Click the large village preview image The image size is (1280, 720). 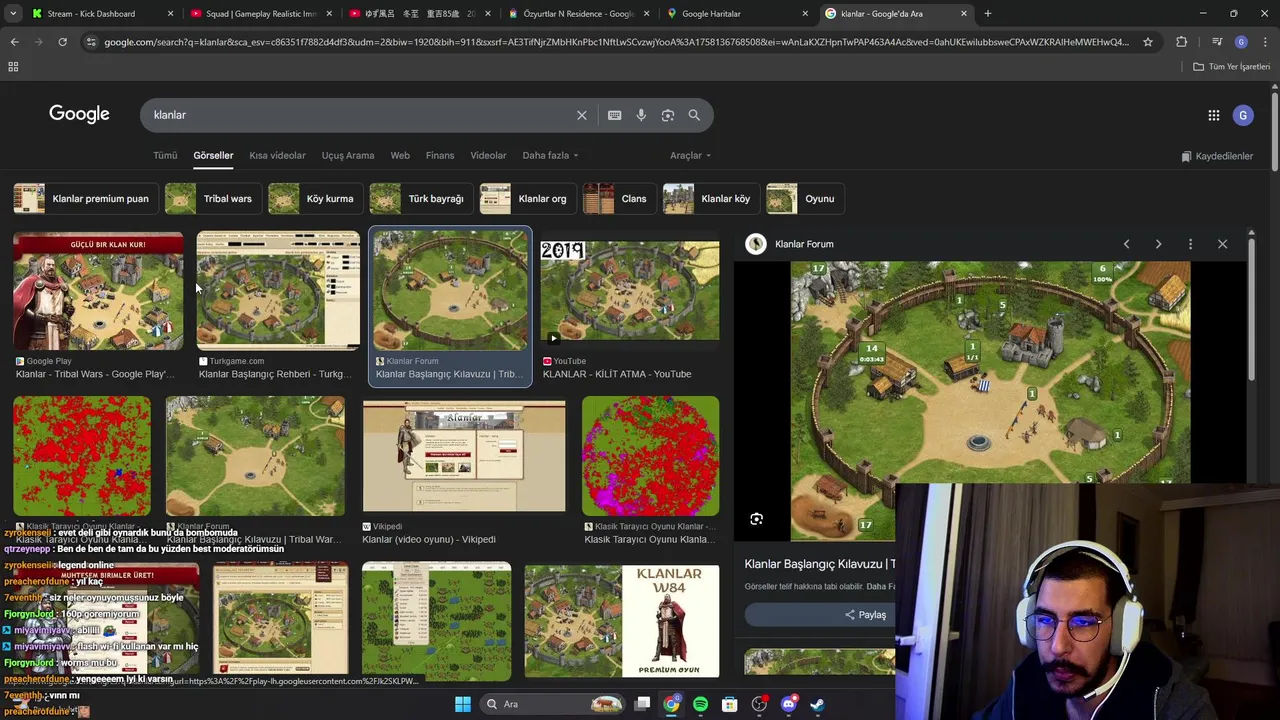click(x=990, y=400)
